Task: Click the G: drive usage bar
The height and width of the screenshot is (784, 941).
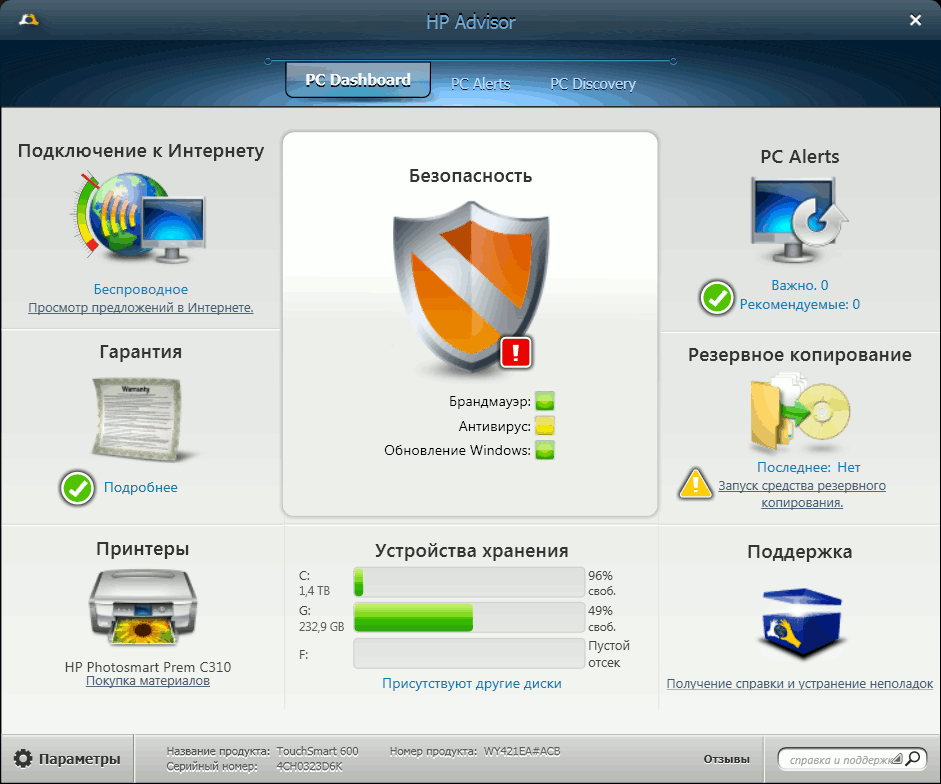Action: 469,618
